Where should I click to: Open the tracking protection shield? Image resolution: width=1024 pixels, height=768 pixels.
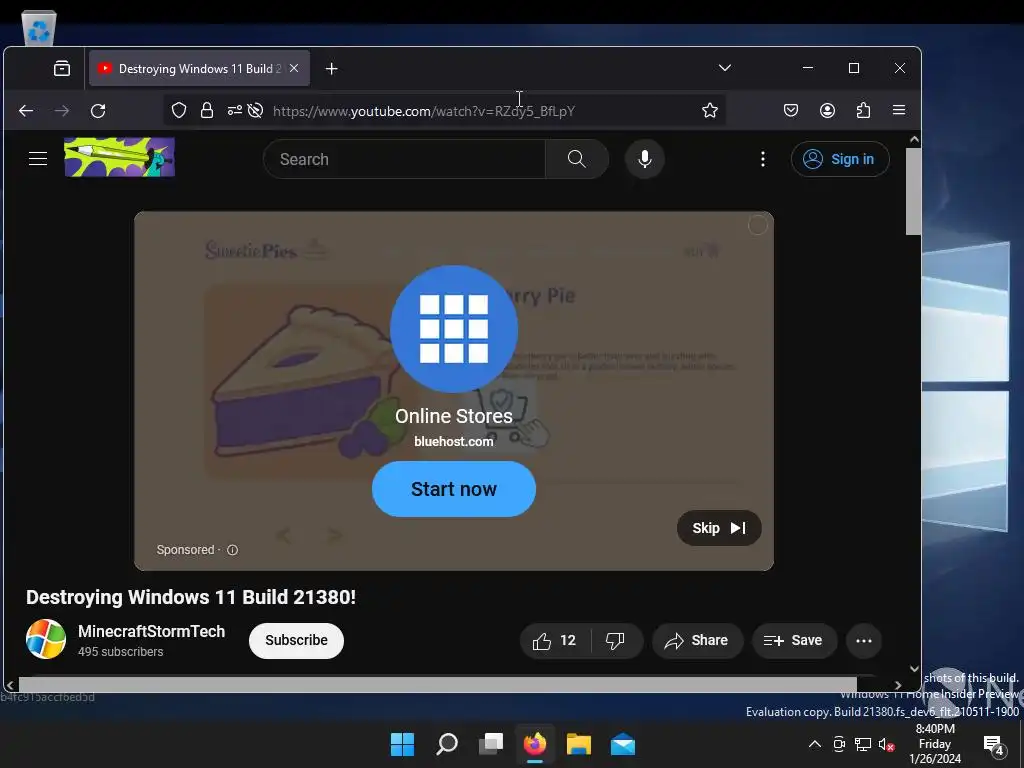tap(179, 110)
